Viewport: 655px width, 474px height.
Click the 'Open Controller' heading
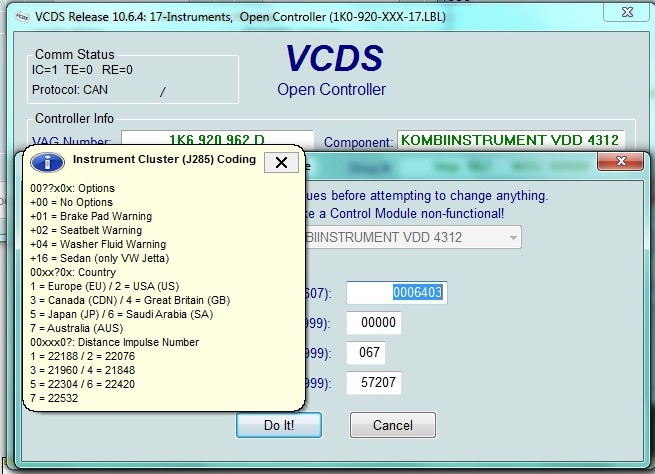pyautogui.click(x=332, y=89)
